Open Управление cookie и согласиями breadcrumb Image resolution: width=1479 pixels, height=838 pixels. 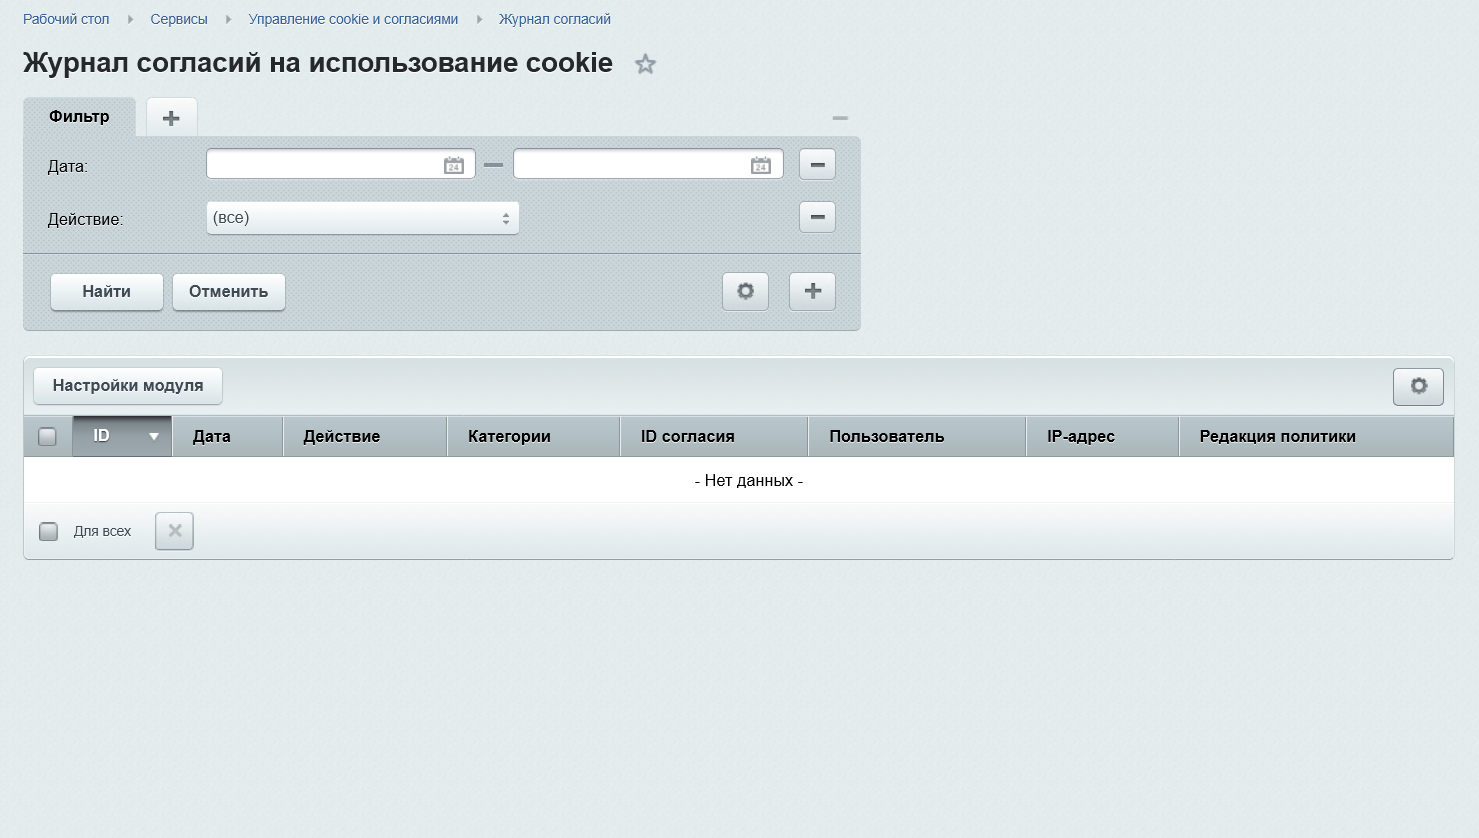(353, 19)
